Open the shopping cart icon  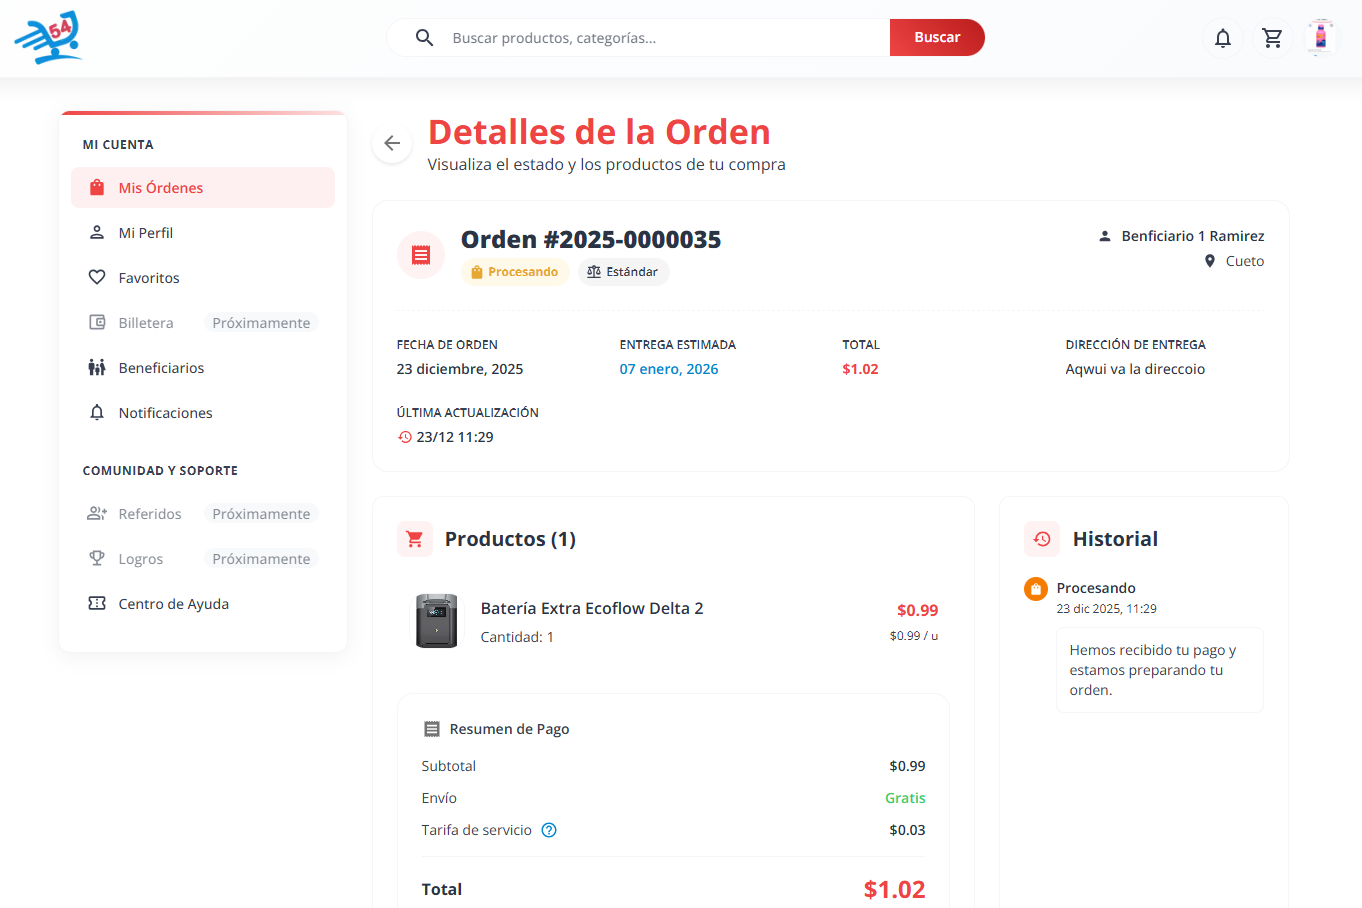(x=1272, y=37)
